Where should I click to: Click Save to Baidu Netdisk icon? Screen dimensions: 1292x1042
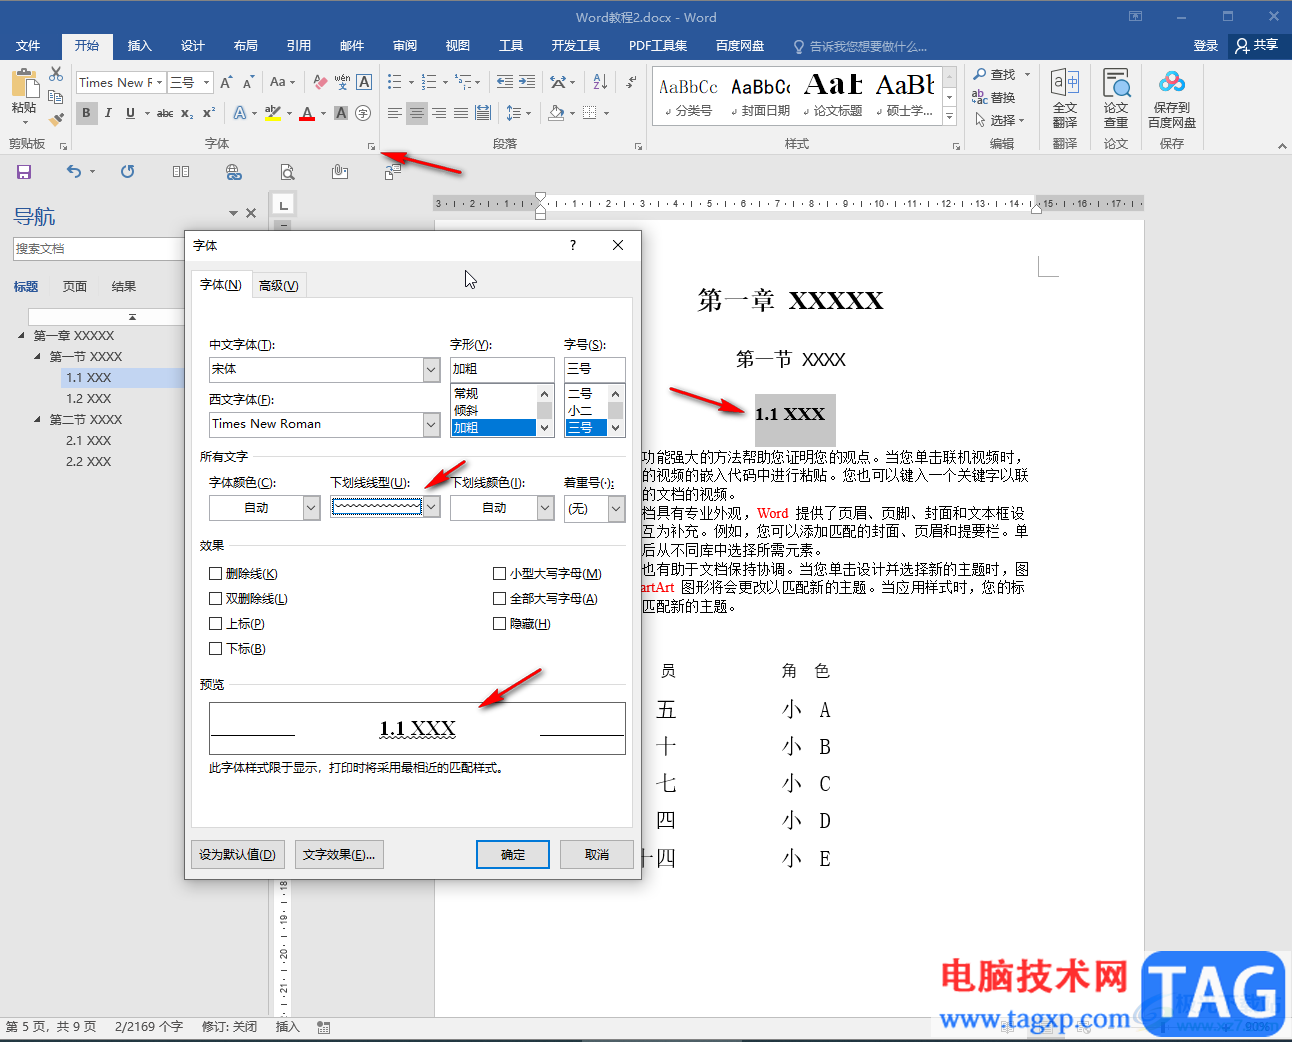tap(1172, 98)
